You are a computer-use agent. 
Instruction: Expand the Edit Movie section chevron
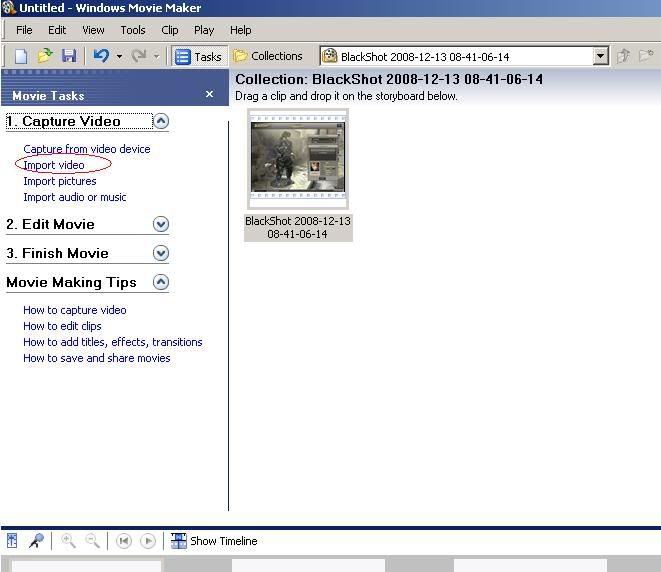coord(161,224)
